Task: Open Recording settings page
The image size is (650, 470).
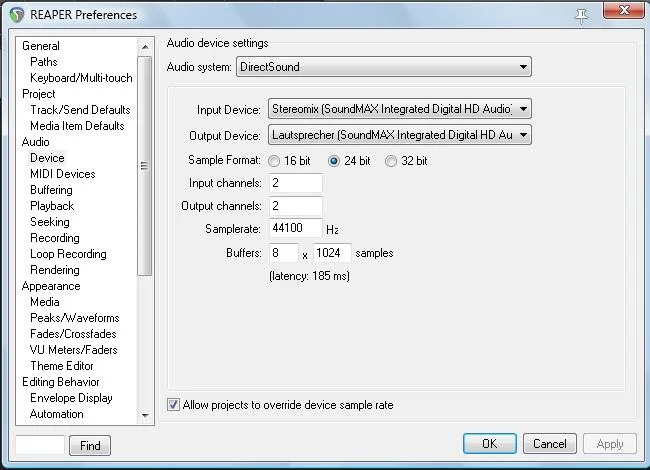Action: [x=55, y=238]
